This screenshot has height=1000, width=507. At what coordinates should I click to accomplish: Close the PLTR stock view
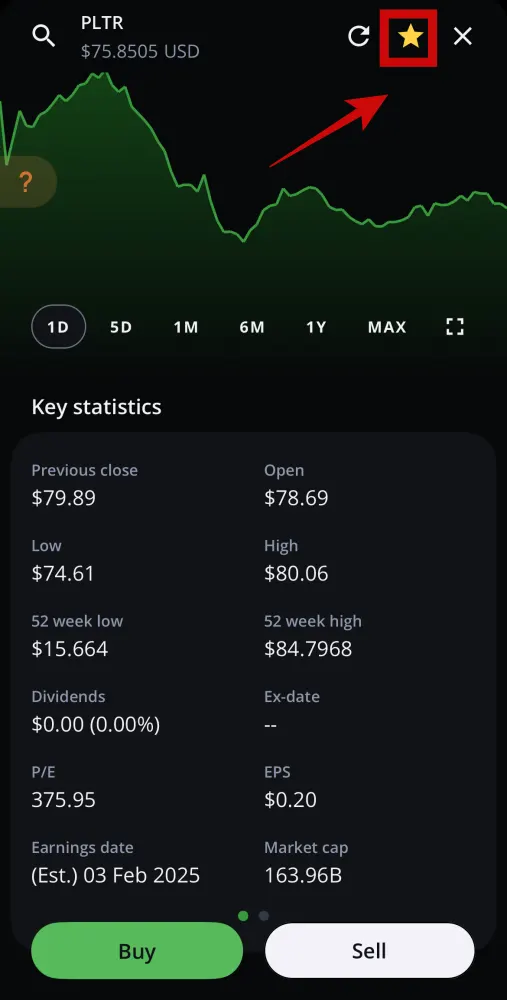[462, 36]
